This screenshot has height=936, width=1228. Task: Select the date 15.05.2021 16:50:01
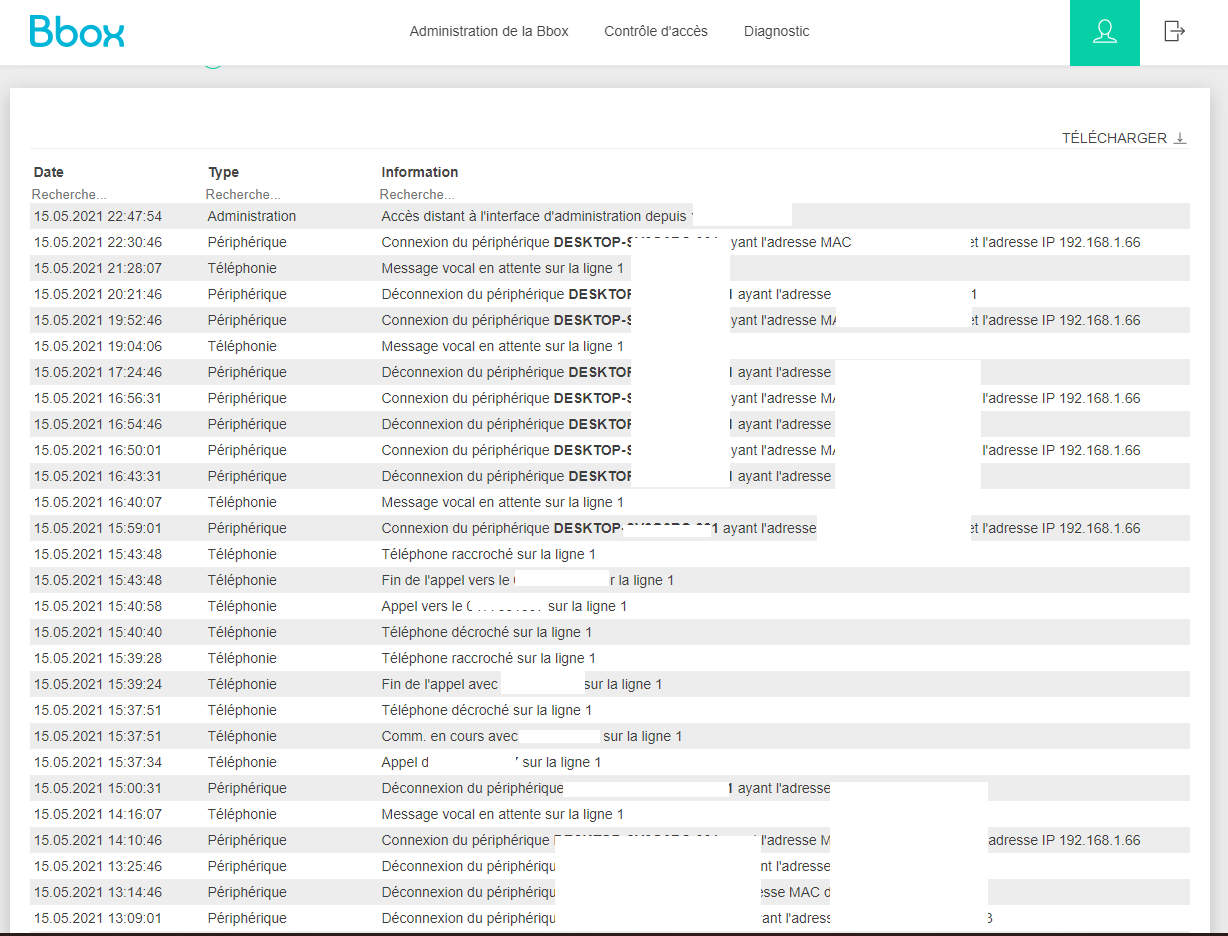[98, 450]
